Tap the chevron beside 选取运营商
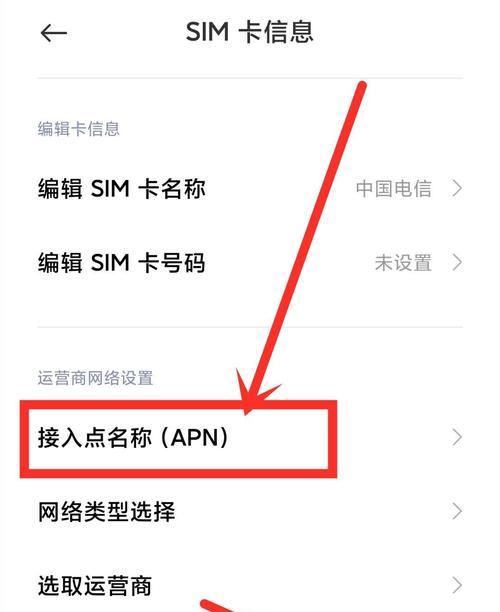Viewport: 500px width, 612px height. pyautogui.click(x=457, y=585)
